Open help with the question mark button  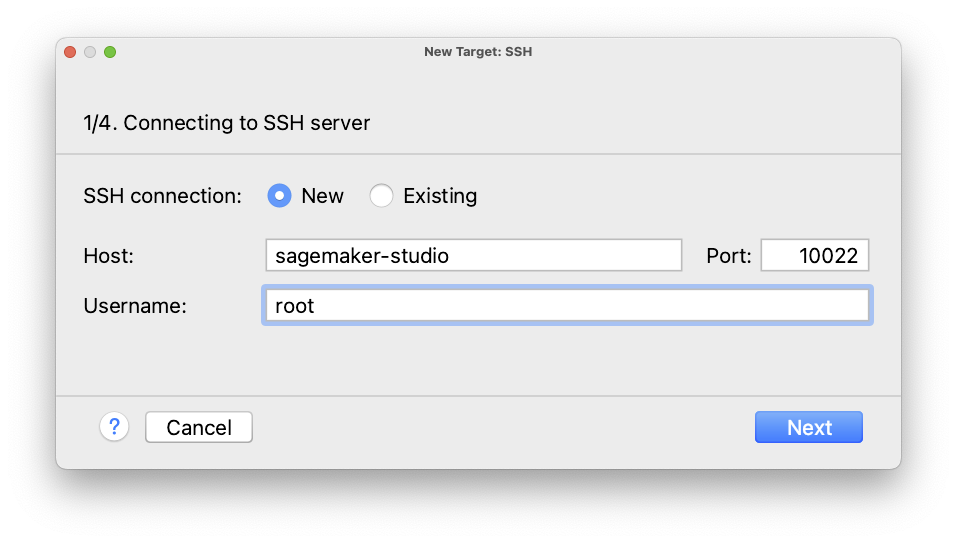pyautogui.click(x=114, y=426)
